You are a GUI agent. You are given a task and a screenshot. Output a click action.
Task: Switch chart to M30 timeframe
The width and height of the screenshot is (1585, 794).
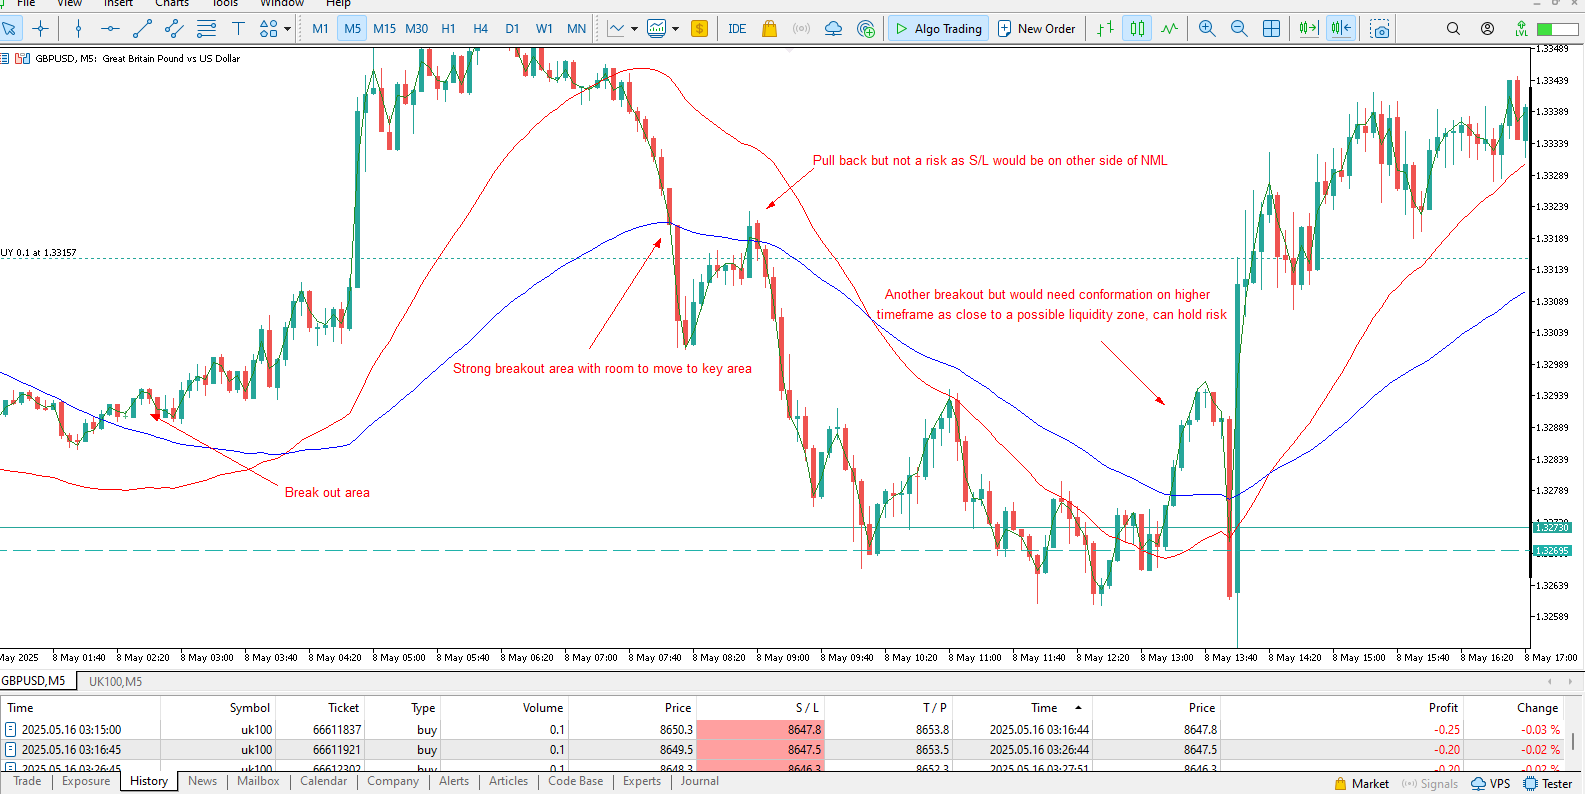coord(416,29)
